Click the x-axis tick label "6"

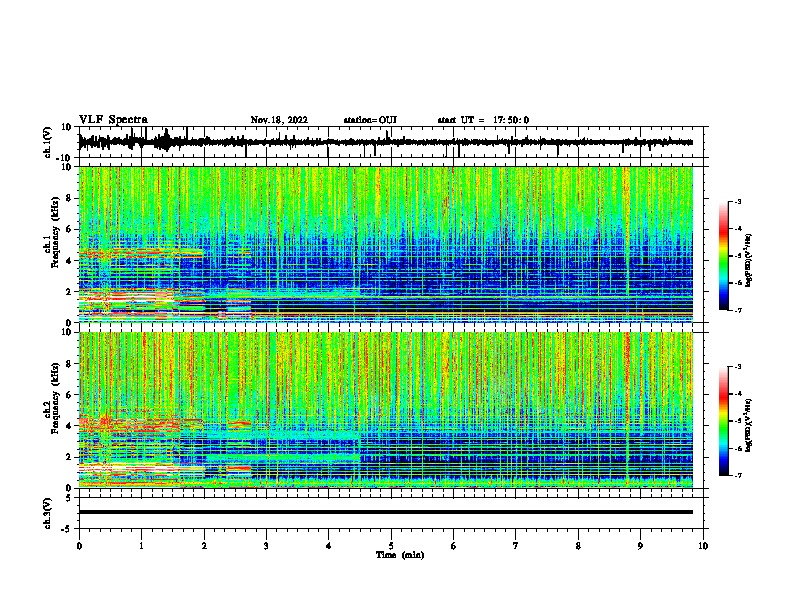click(x=454, y=546)
